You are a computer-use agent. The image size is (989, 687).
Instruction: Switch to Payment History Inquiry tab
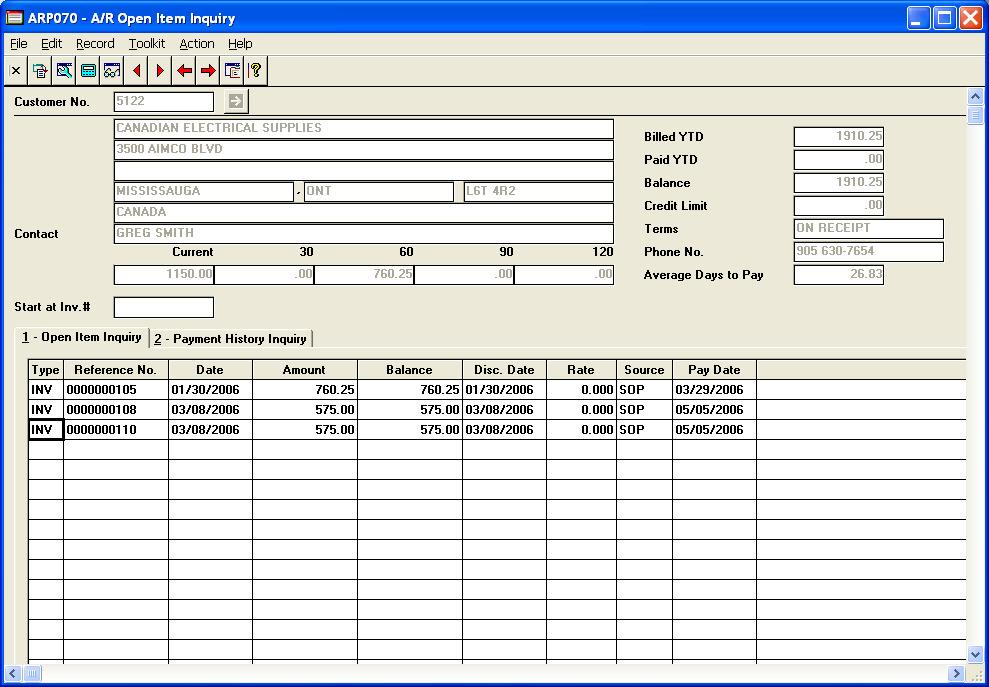point(231,339)
